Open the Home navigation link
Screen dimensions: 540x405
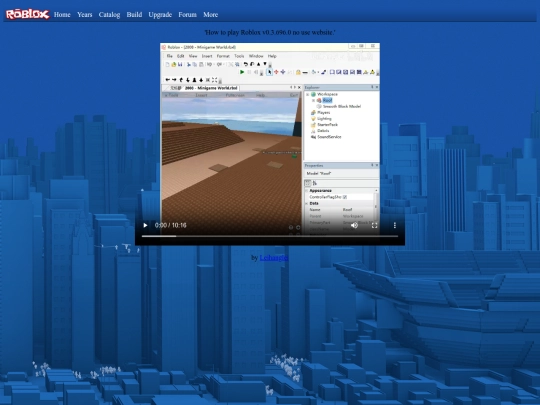click(62, 14)
